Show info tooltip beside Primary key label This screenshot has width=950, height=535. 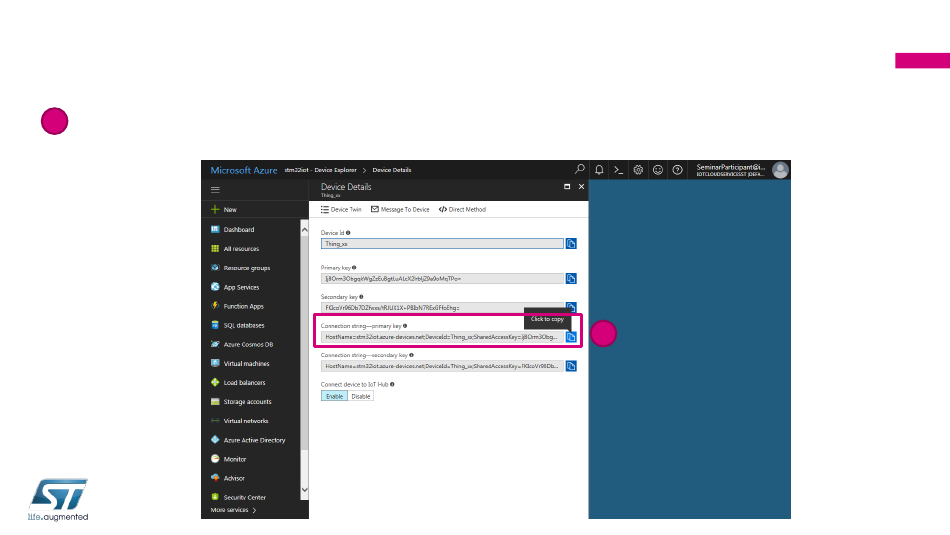(354, 267)
